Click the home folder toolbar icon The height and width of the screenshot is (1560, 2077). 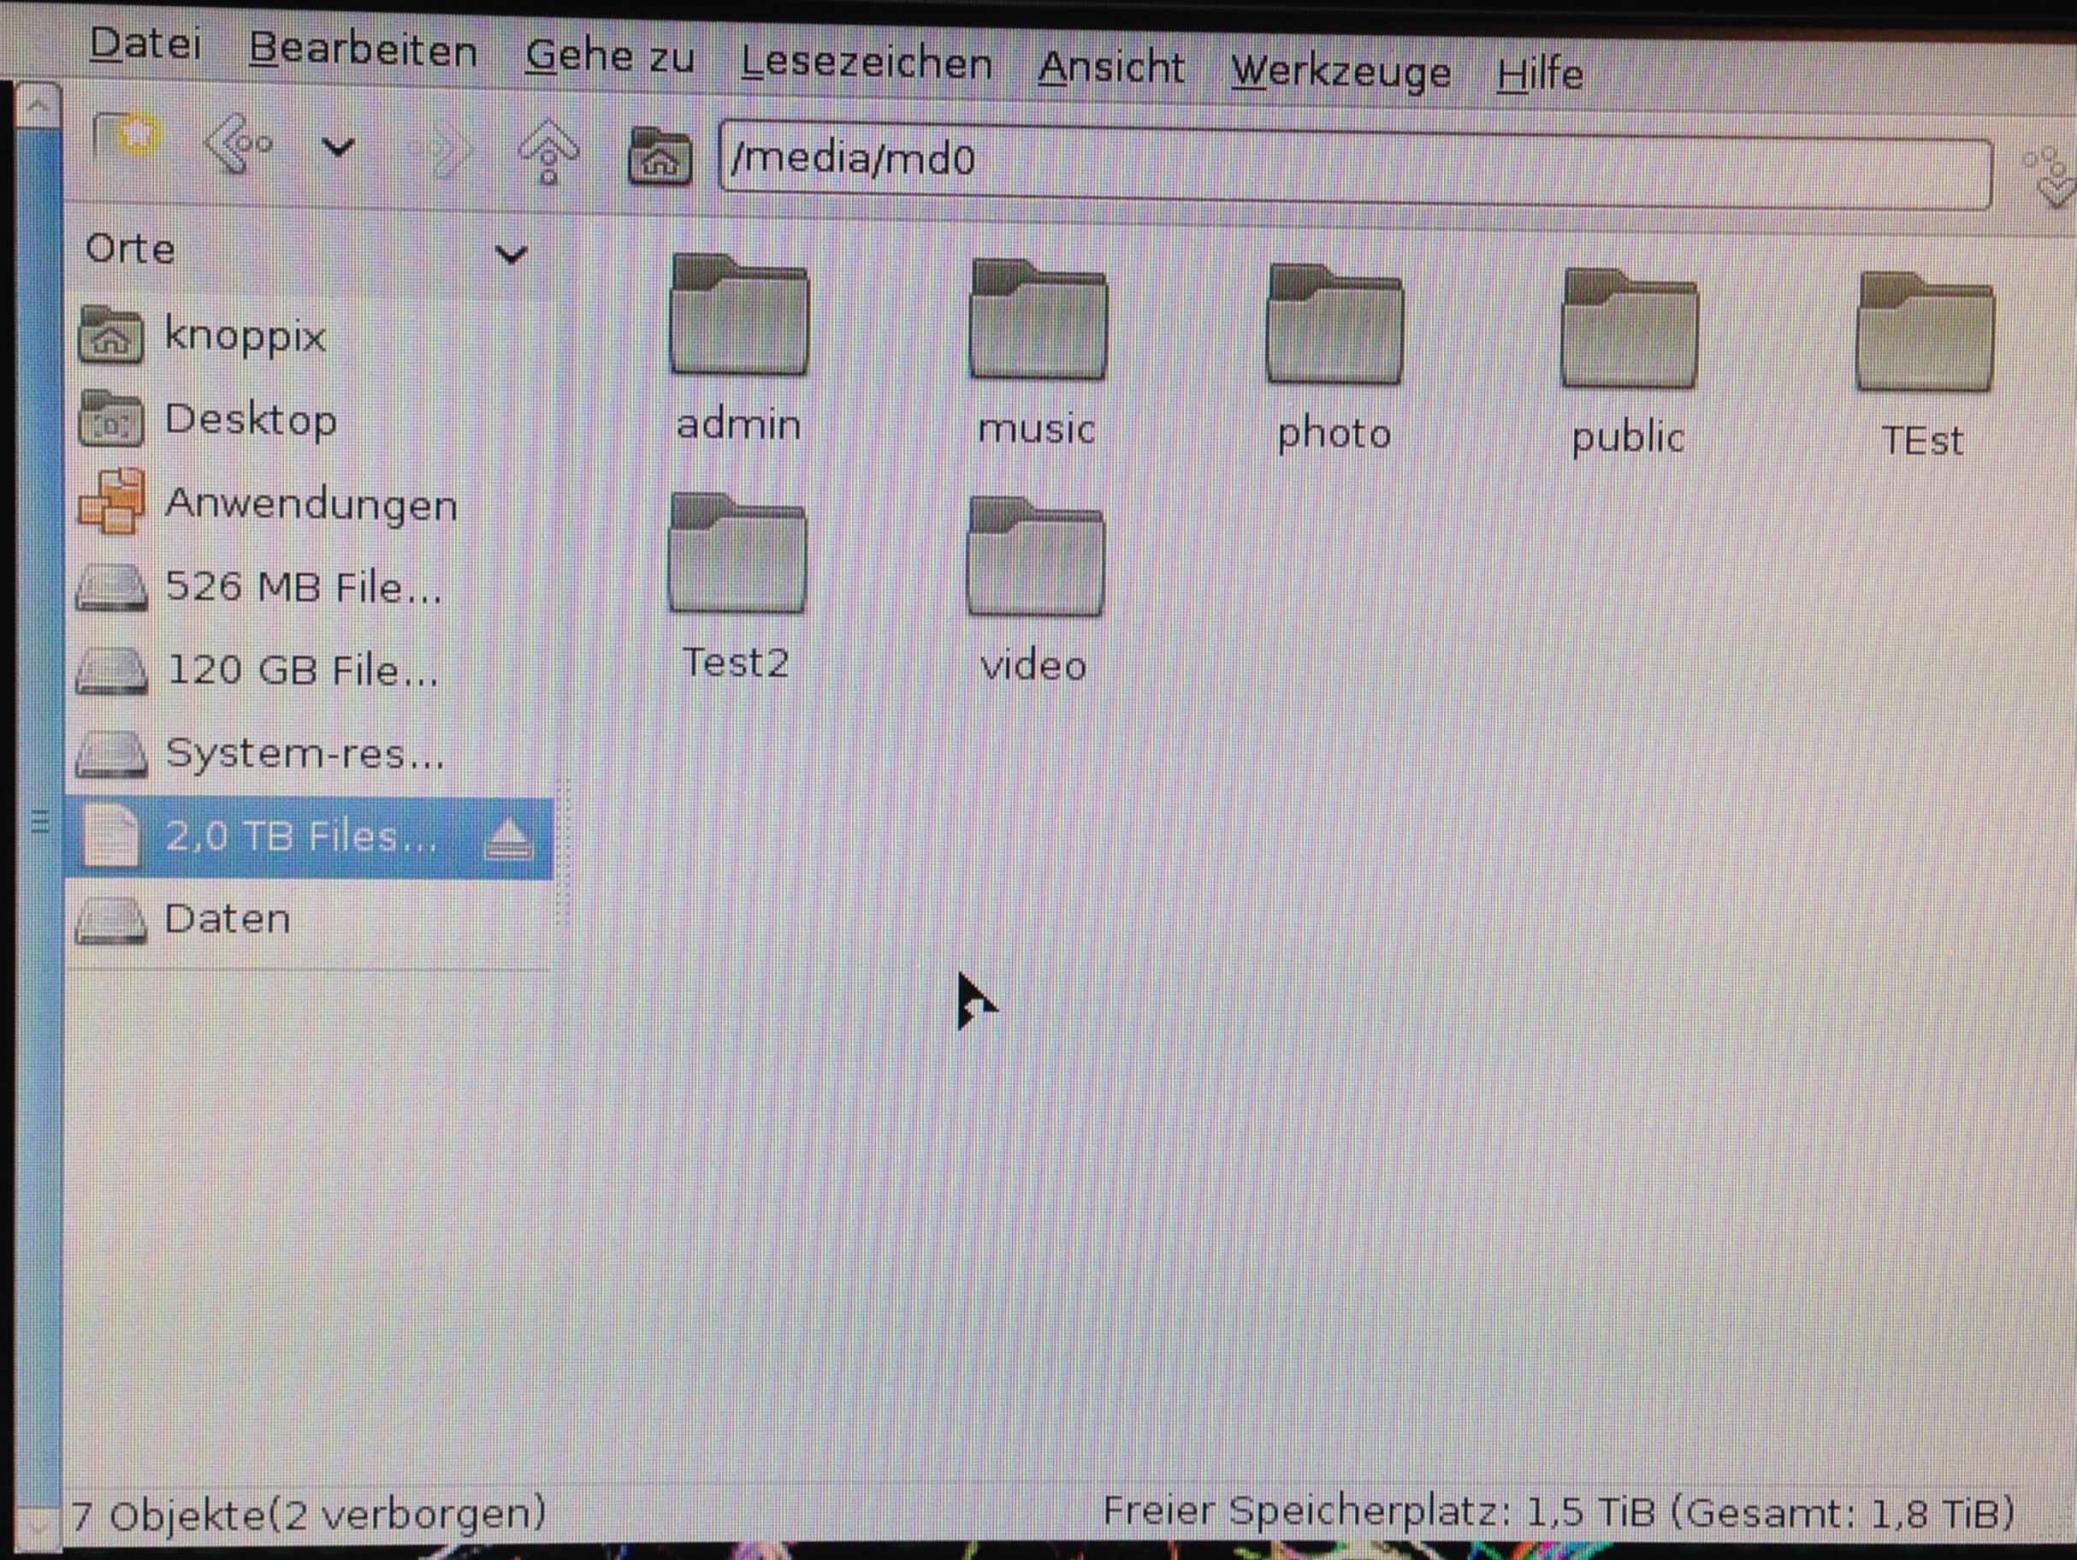pos(658,157)
